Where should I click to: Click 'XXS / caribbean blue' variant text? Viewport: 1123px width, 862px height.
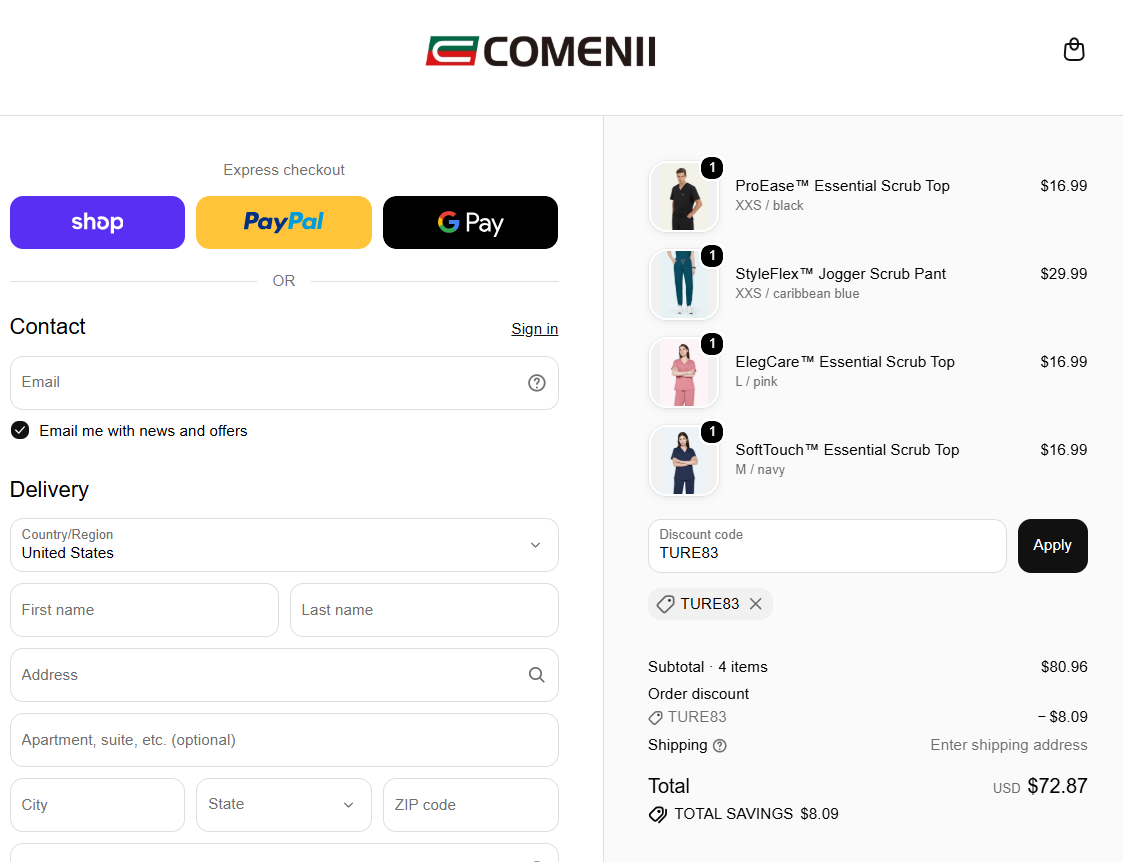797,294
